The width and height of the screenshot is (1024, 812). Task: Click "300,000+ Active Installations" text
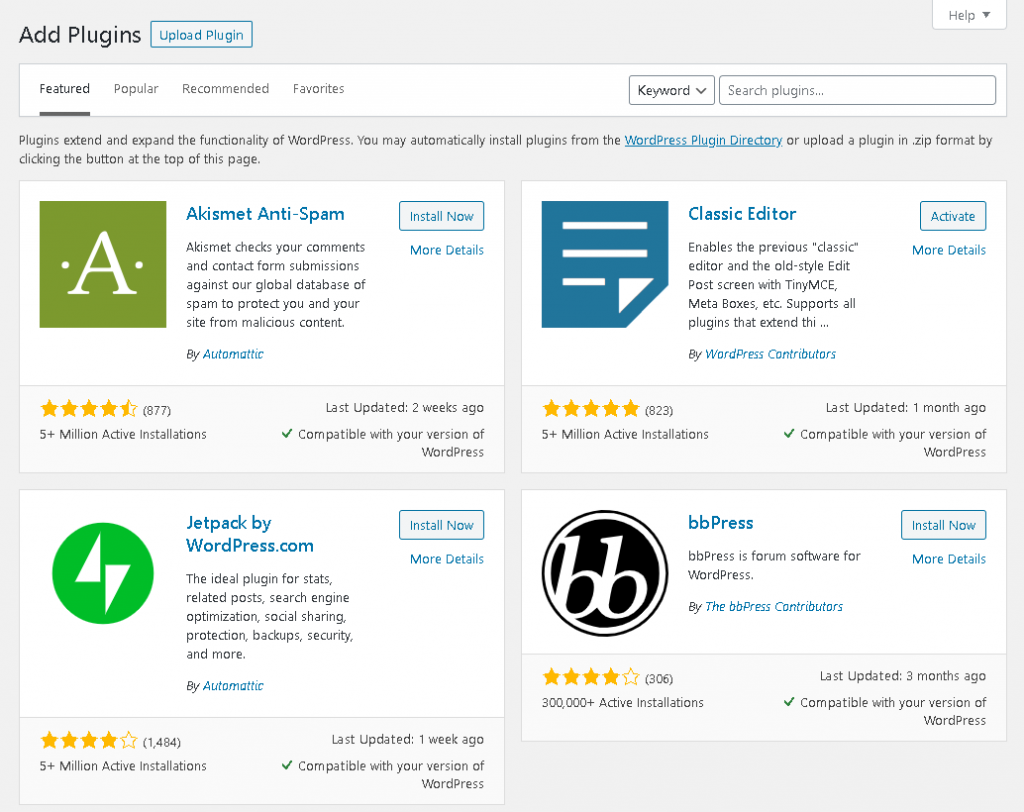pyautogui.click(x=622, y=703)
